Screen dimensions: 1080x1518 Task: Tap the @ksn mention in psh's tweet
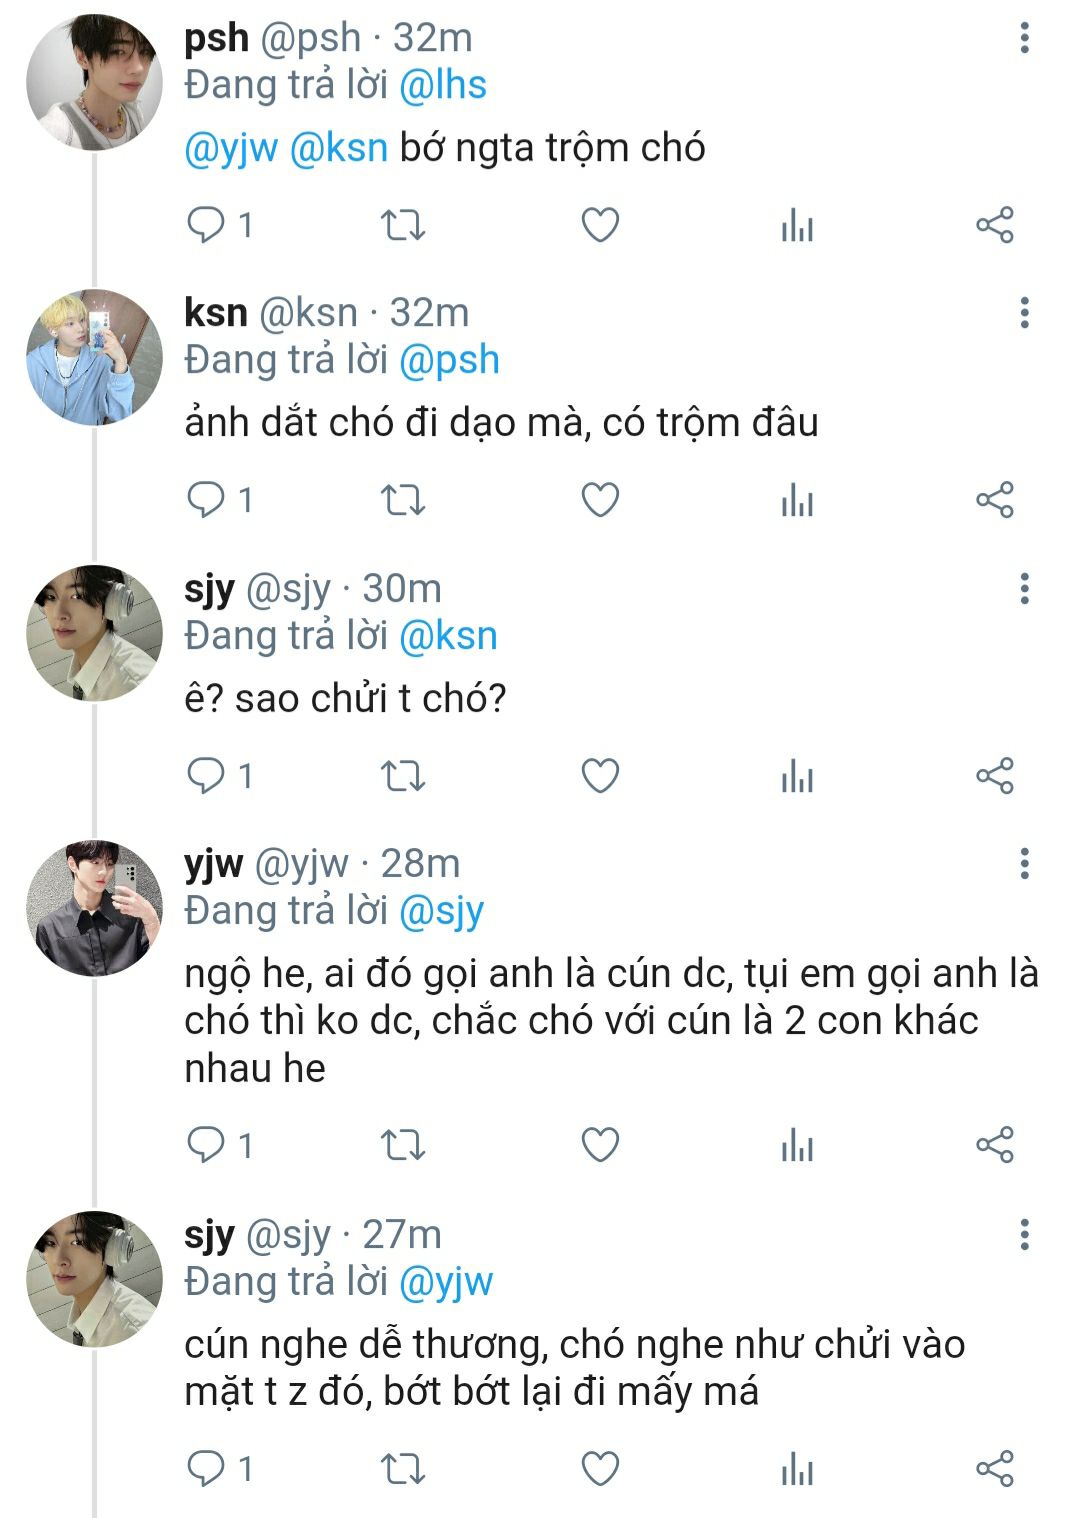[338, 148]
